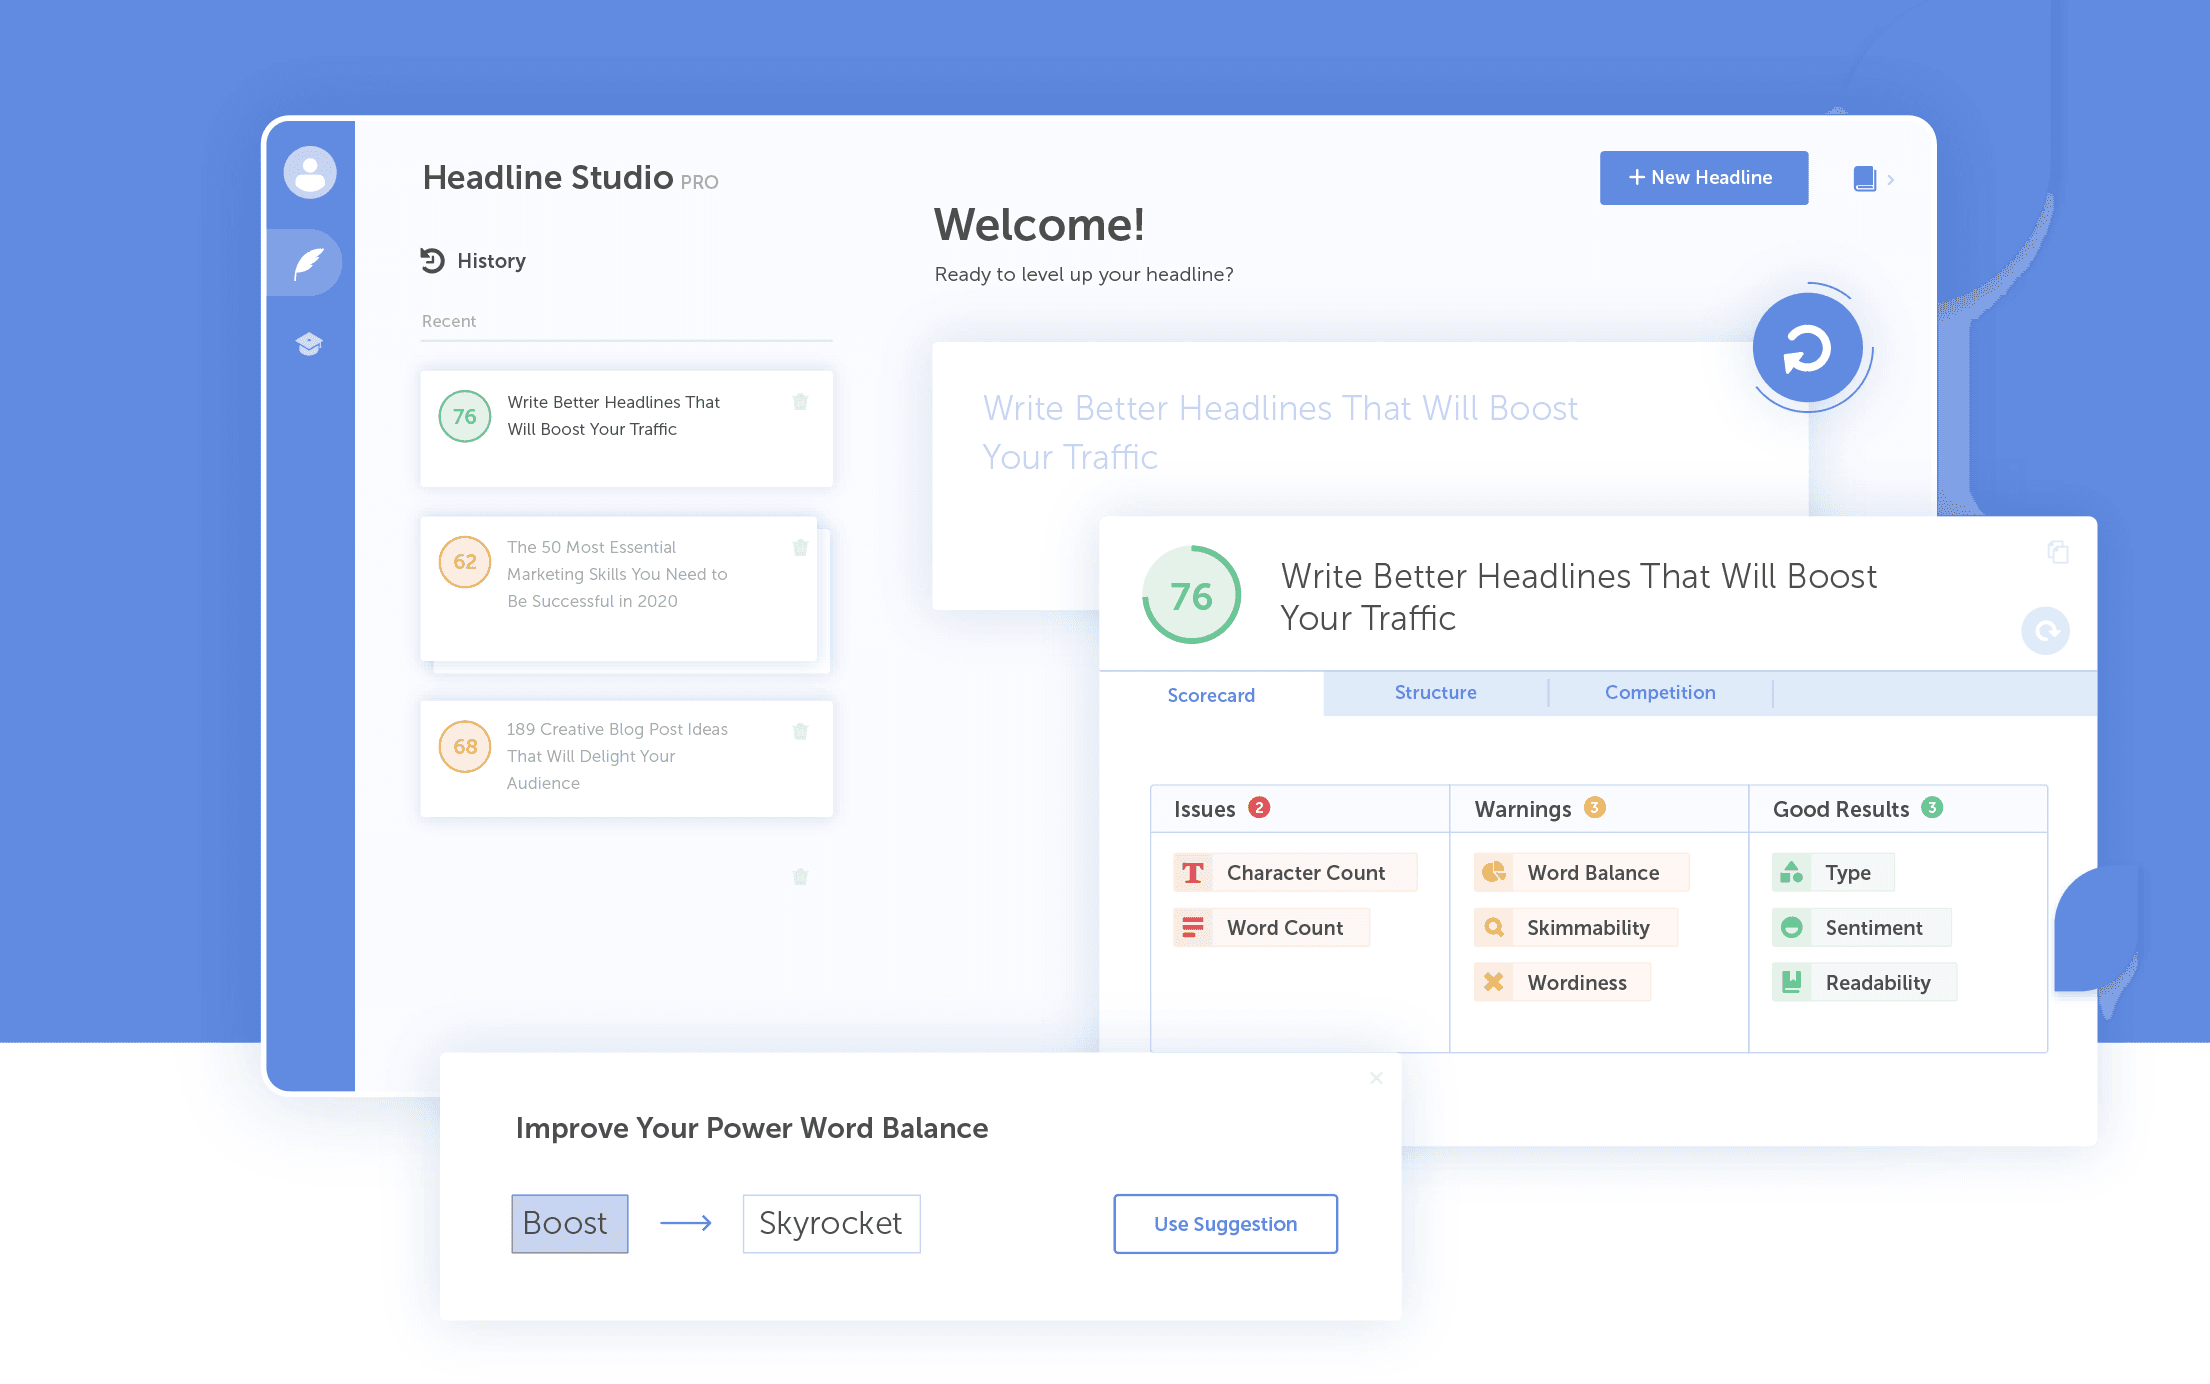Click the large 76 score circle
The width and height of the screenshot is (2210, 1384).
pos(1191,596)
